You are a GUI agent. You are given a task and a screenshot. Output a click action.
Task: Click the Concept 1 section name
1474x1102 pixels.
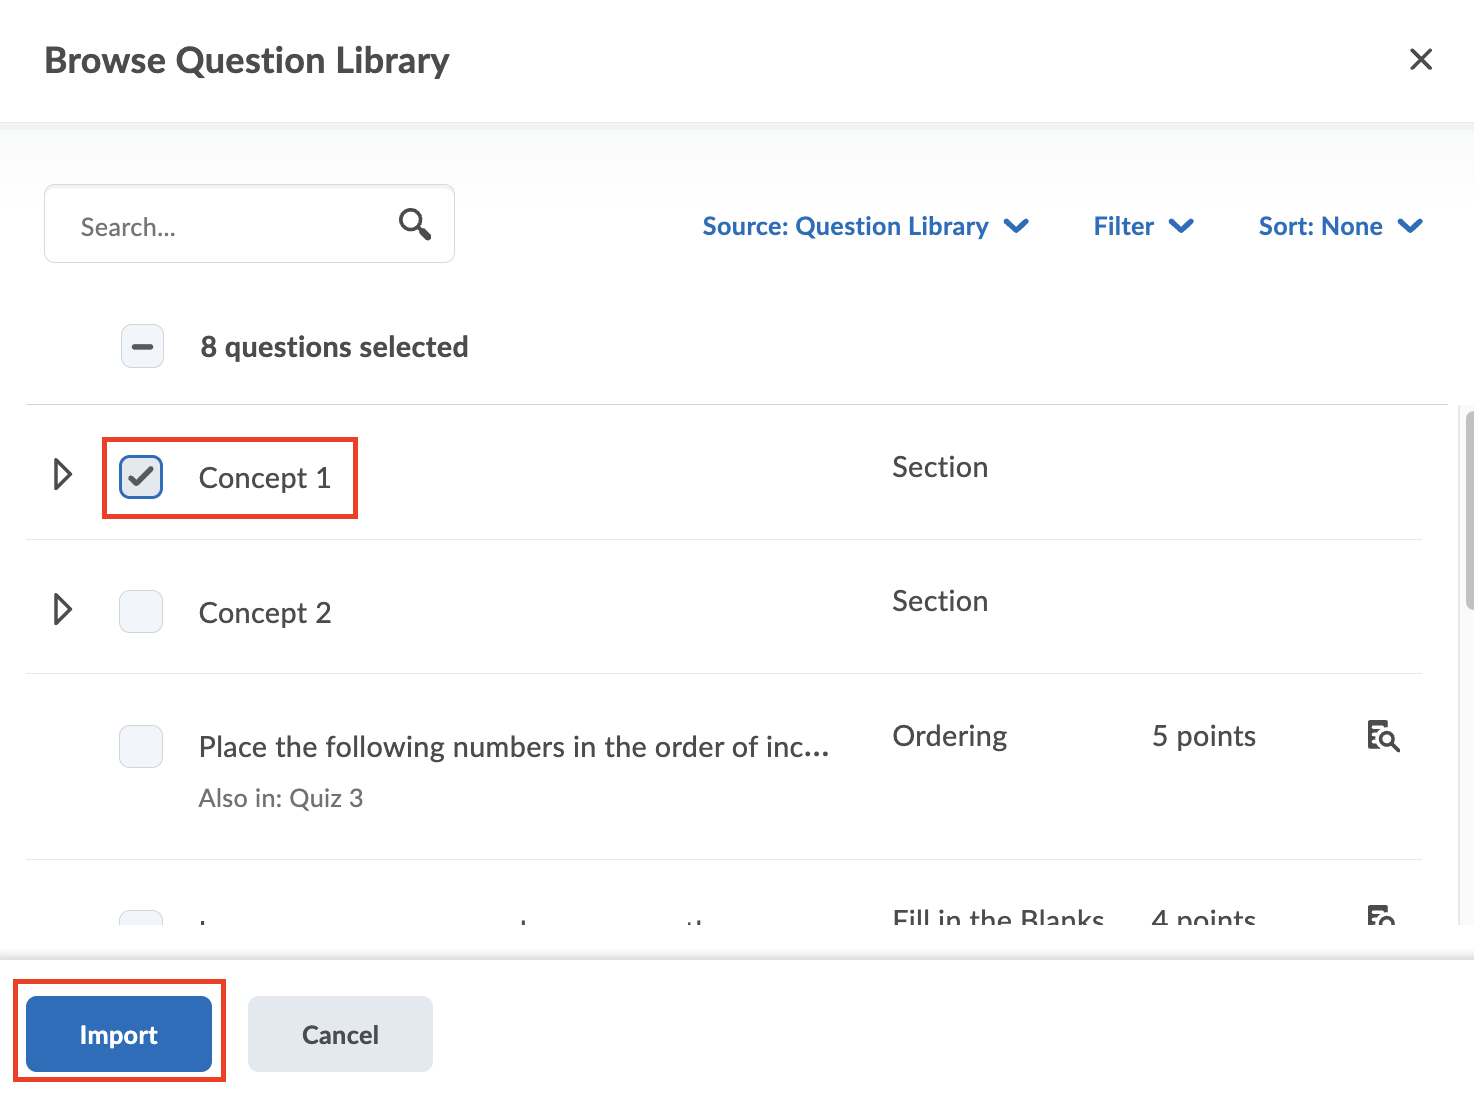pyautogui.click(x=264, y=478)
